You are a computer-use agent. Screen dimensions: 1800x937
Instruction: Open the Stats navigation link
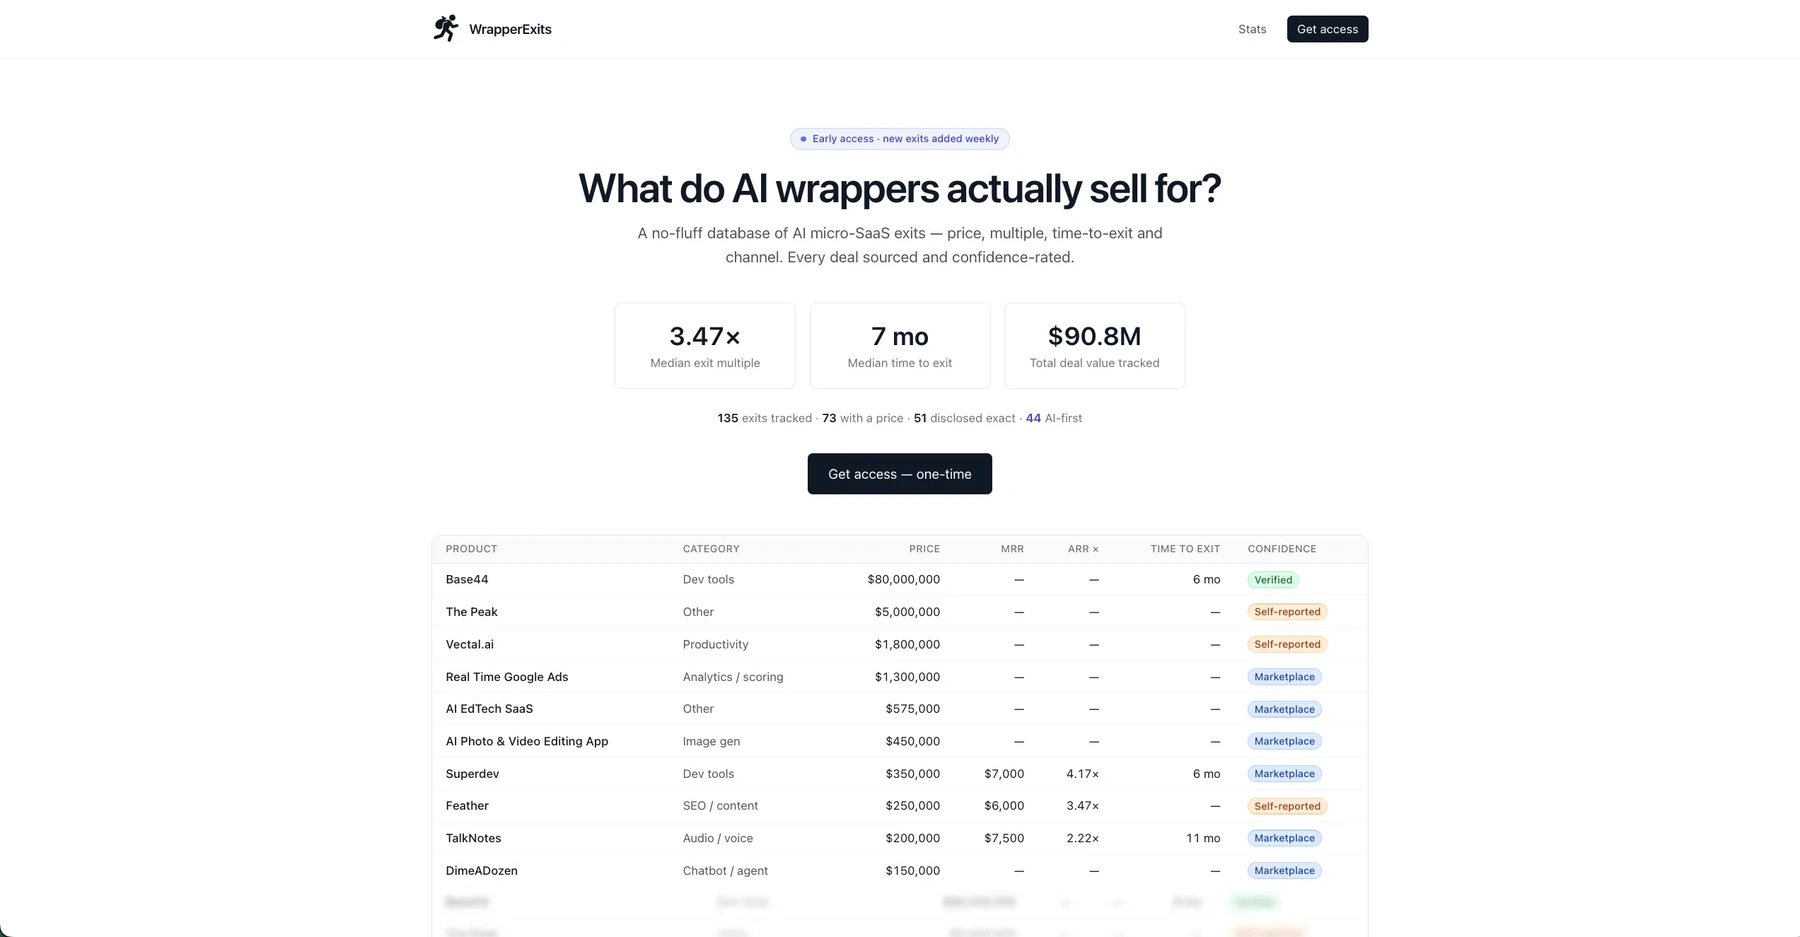click(x=1252, y=29)
